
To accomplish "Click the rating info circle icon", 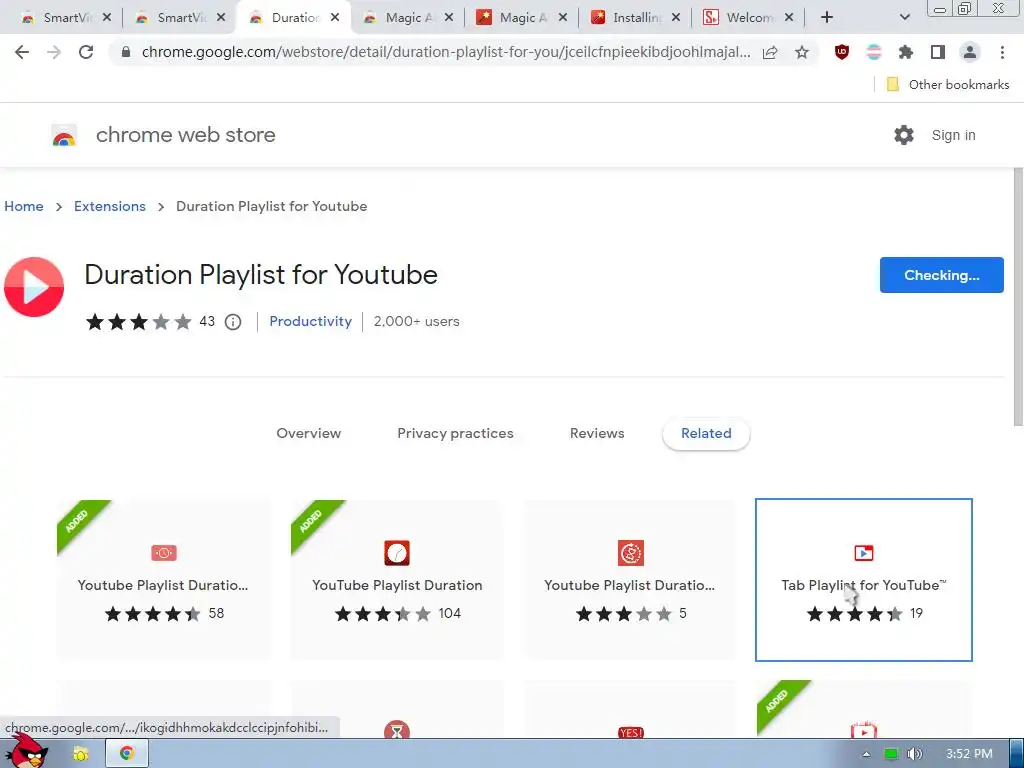I will (233, 322).
